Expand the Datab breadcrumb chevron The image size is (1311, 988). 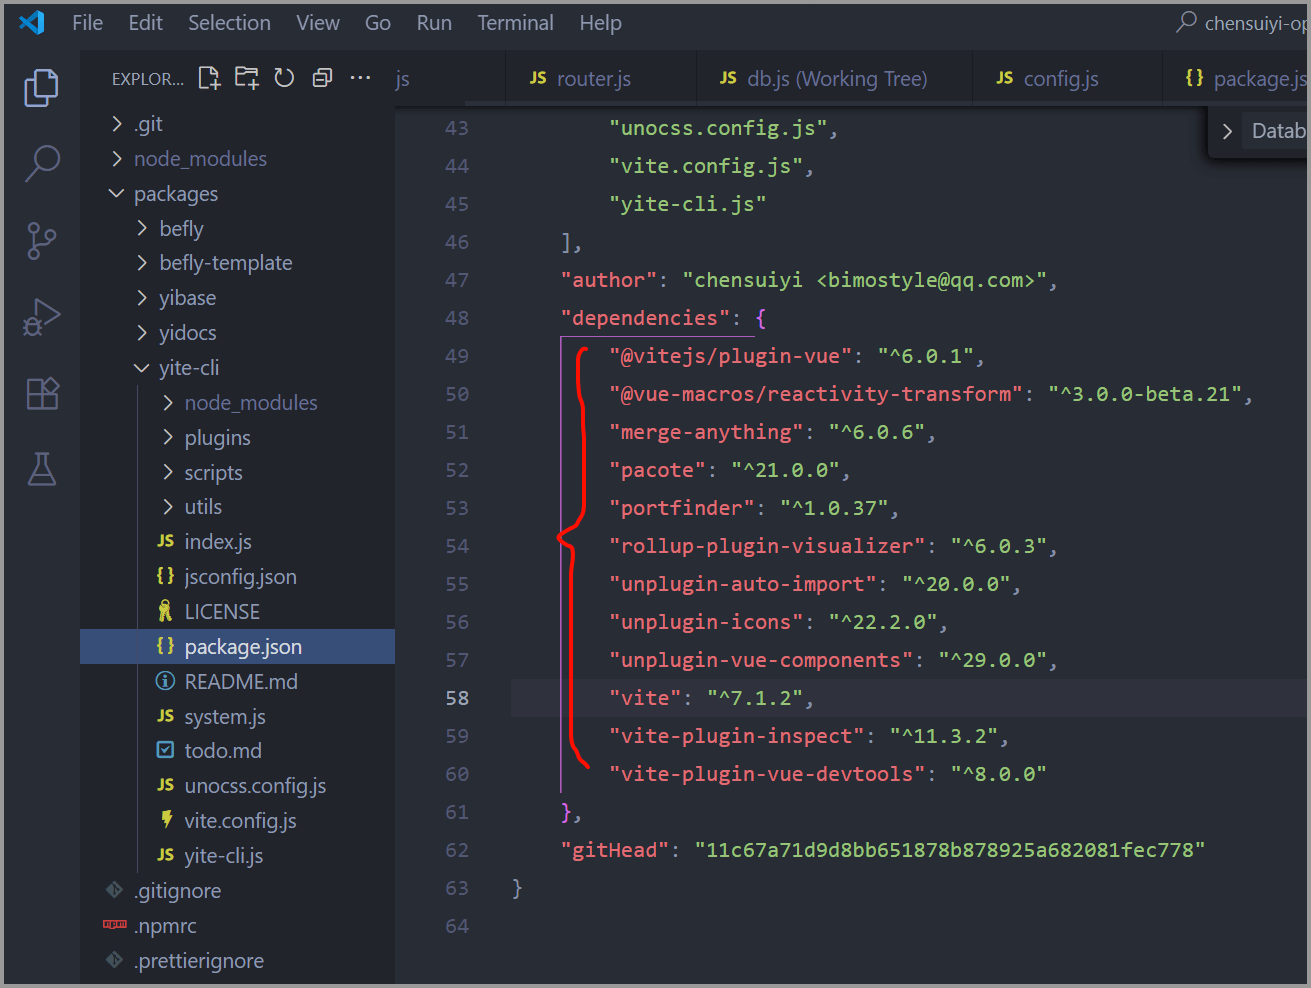pos(1227,131)
